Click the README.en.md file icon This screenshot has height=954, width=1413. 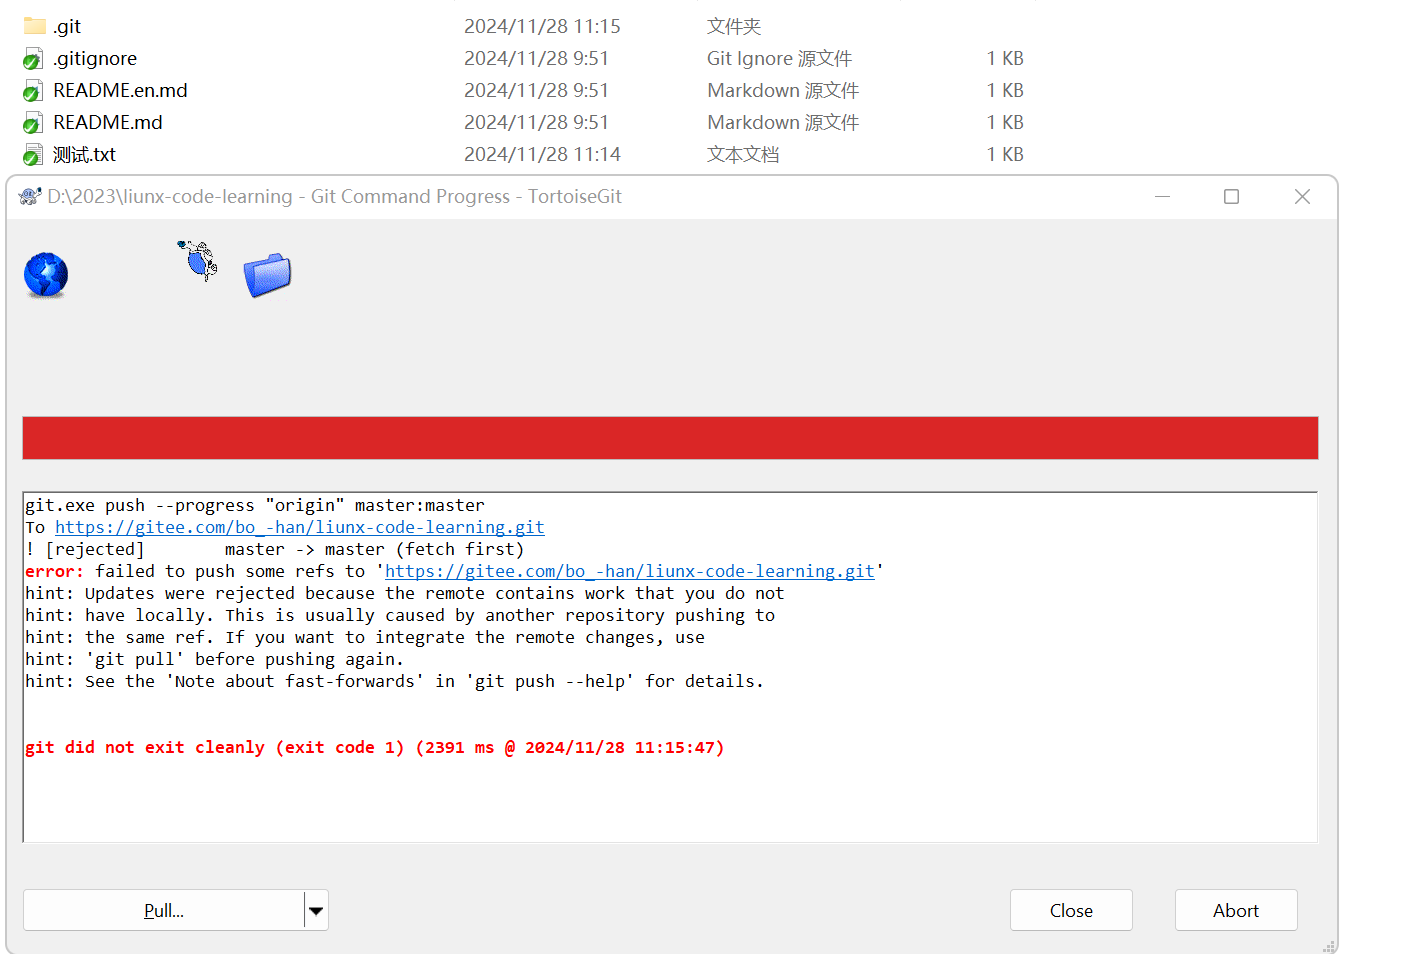tap(33, 91)
